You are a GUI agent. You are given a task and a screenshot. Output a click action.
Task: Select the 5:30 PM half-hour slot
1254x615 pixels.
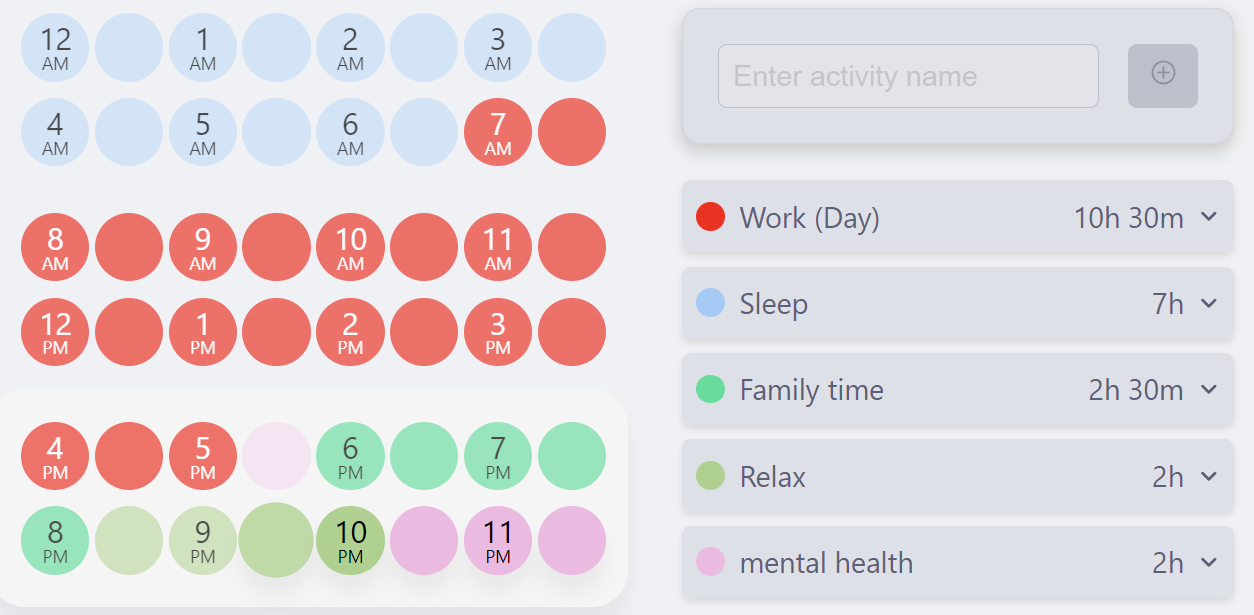(x=277, y=456)
